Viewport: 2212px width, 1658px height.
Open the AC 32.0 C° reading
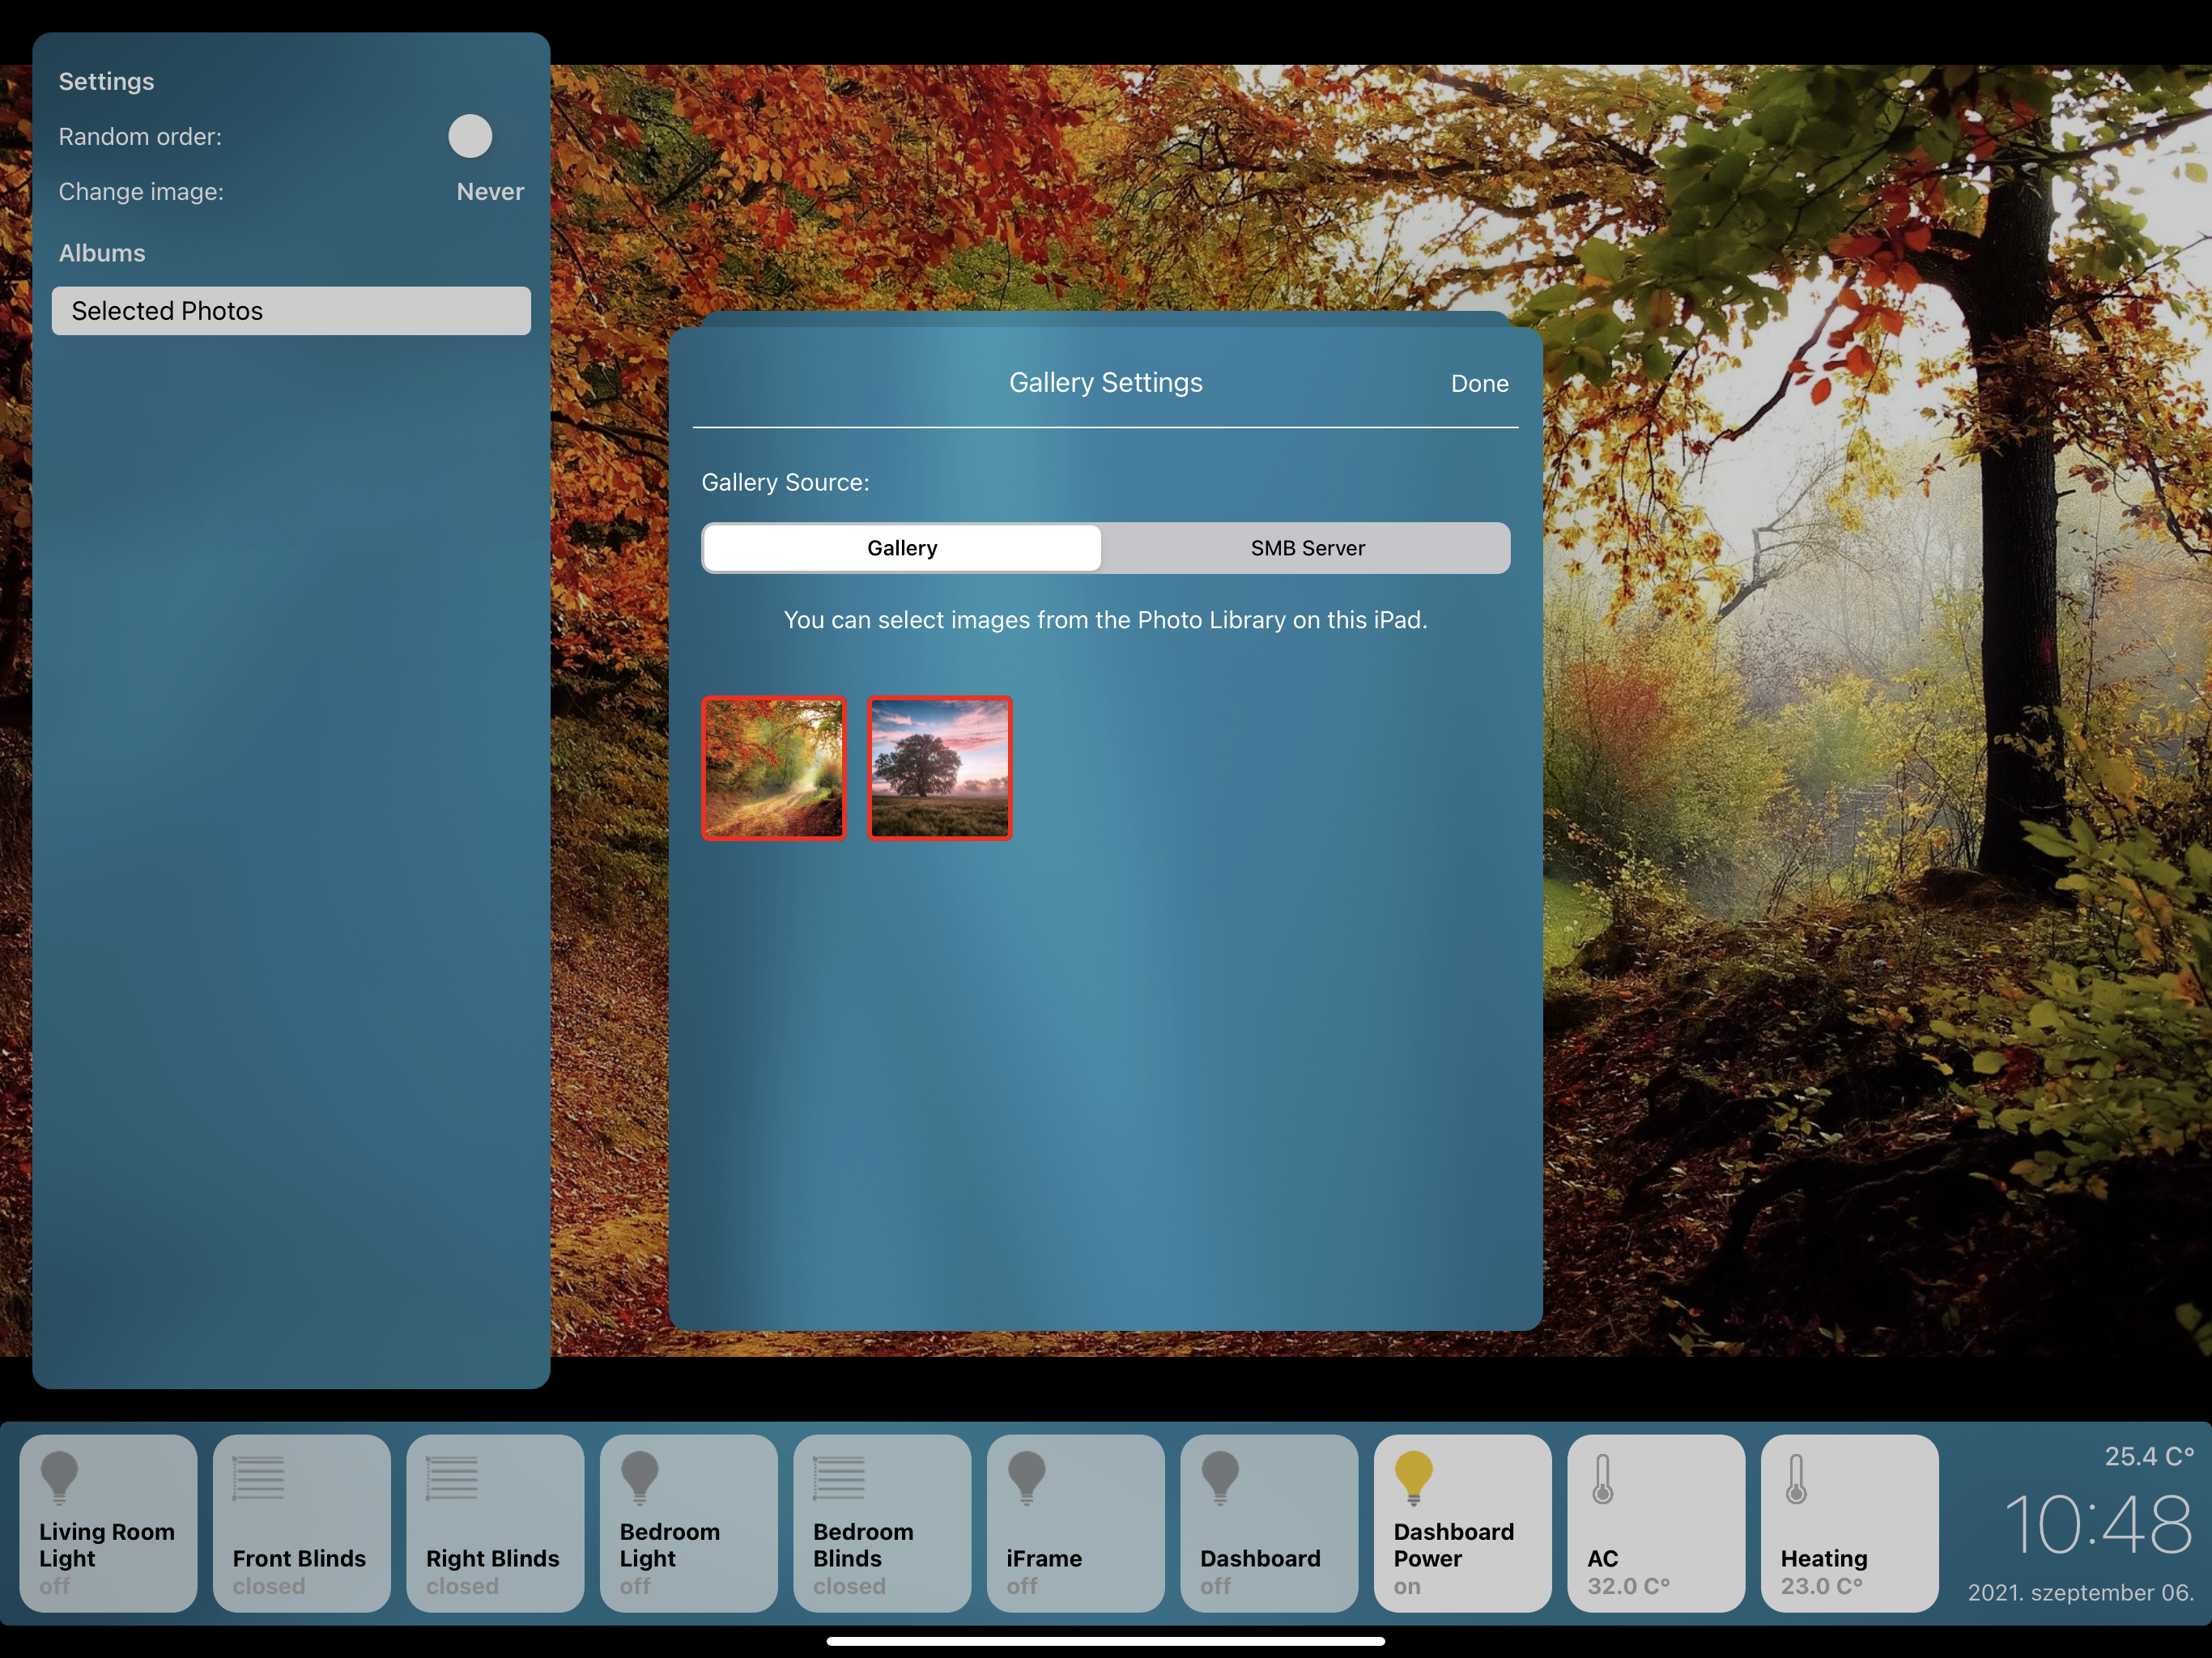click(x=1628, y=1586)
